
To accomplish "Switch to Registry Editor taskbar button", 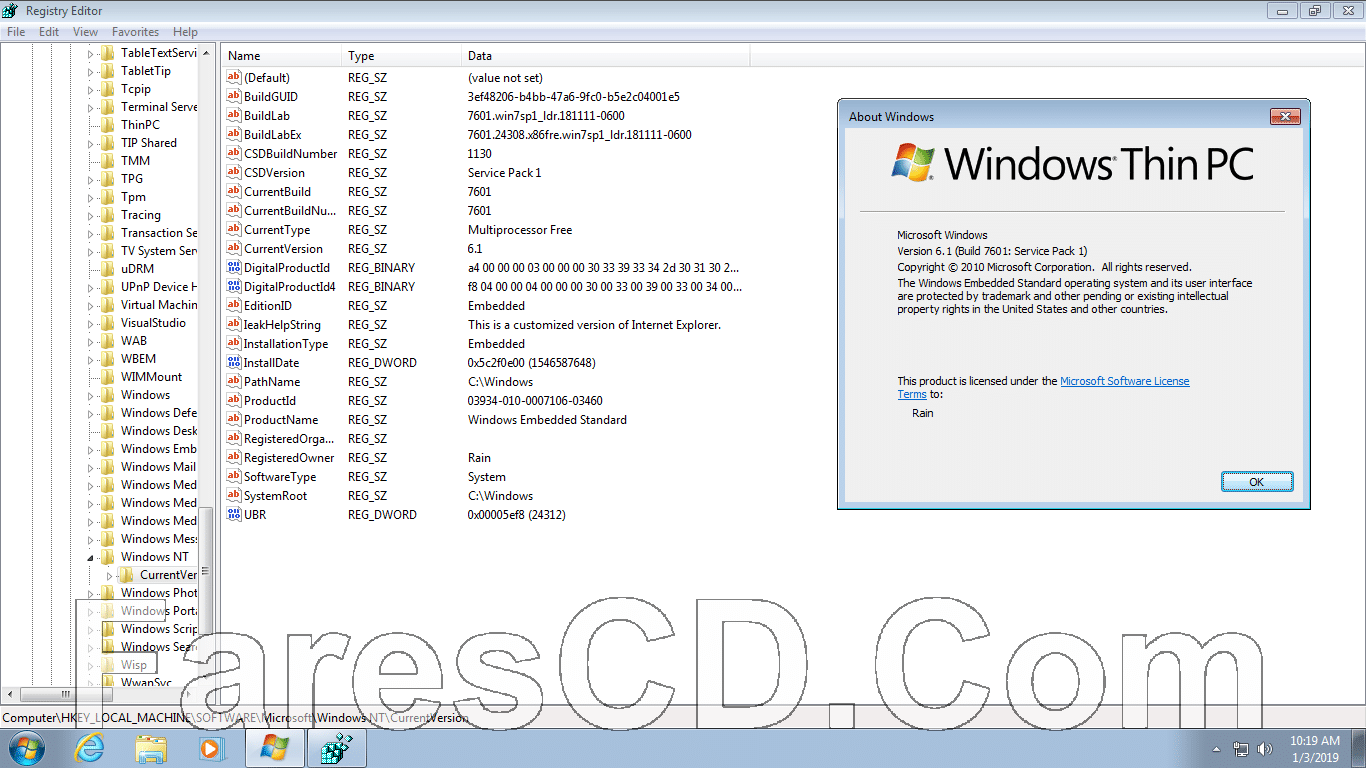I will coord(336,748).
